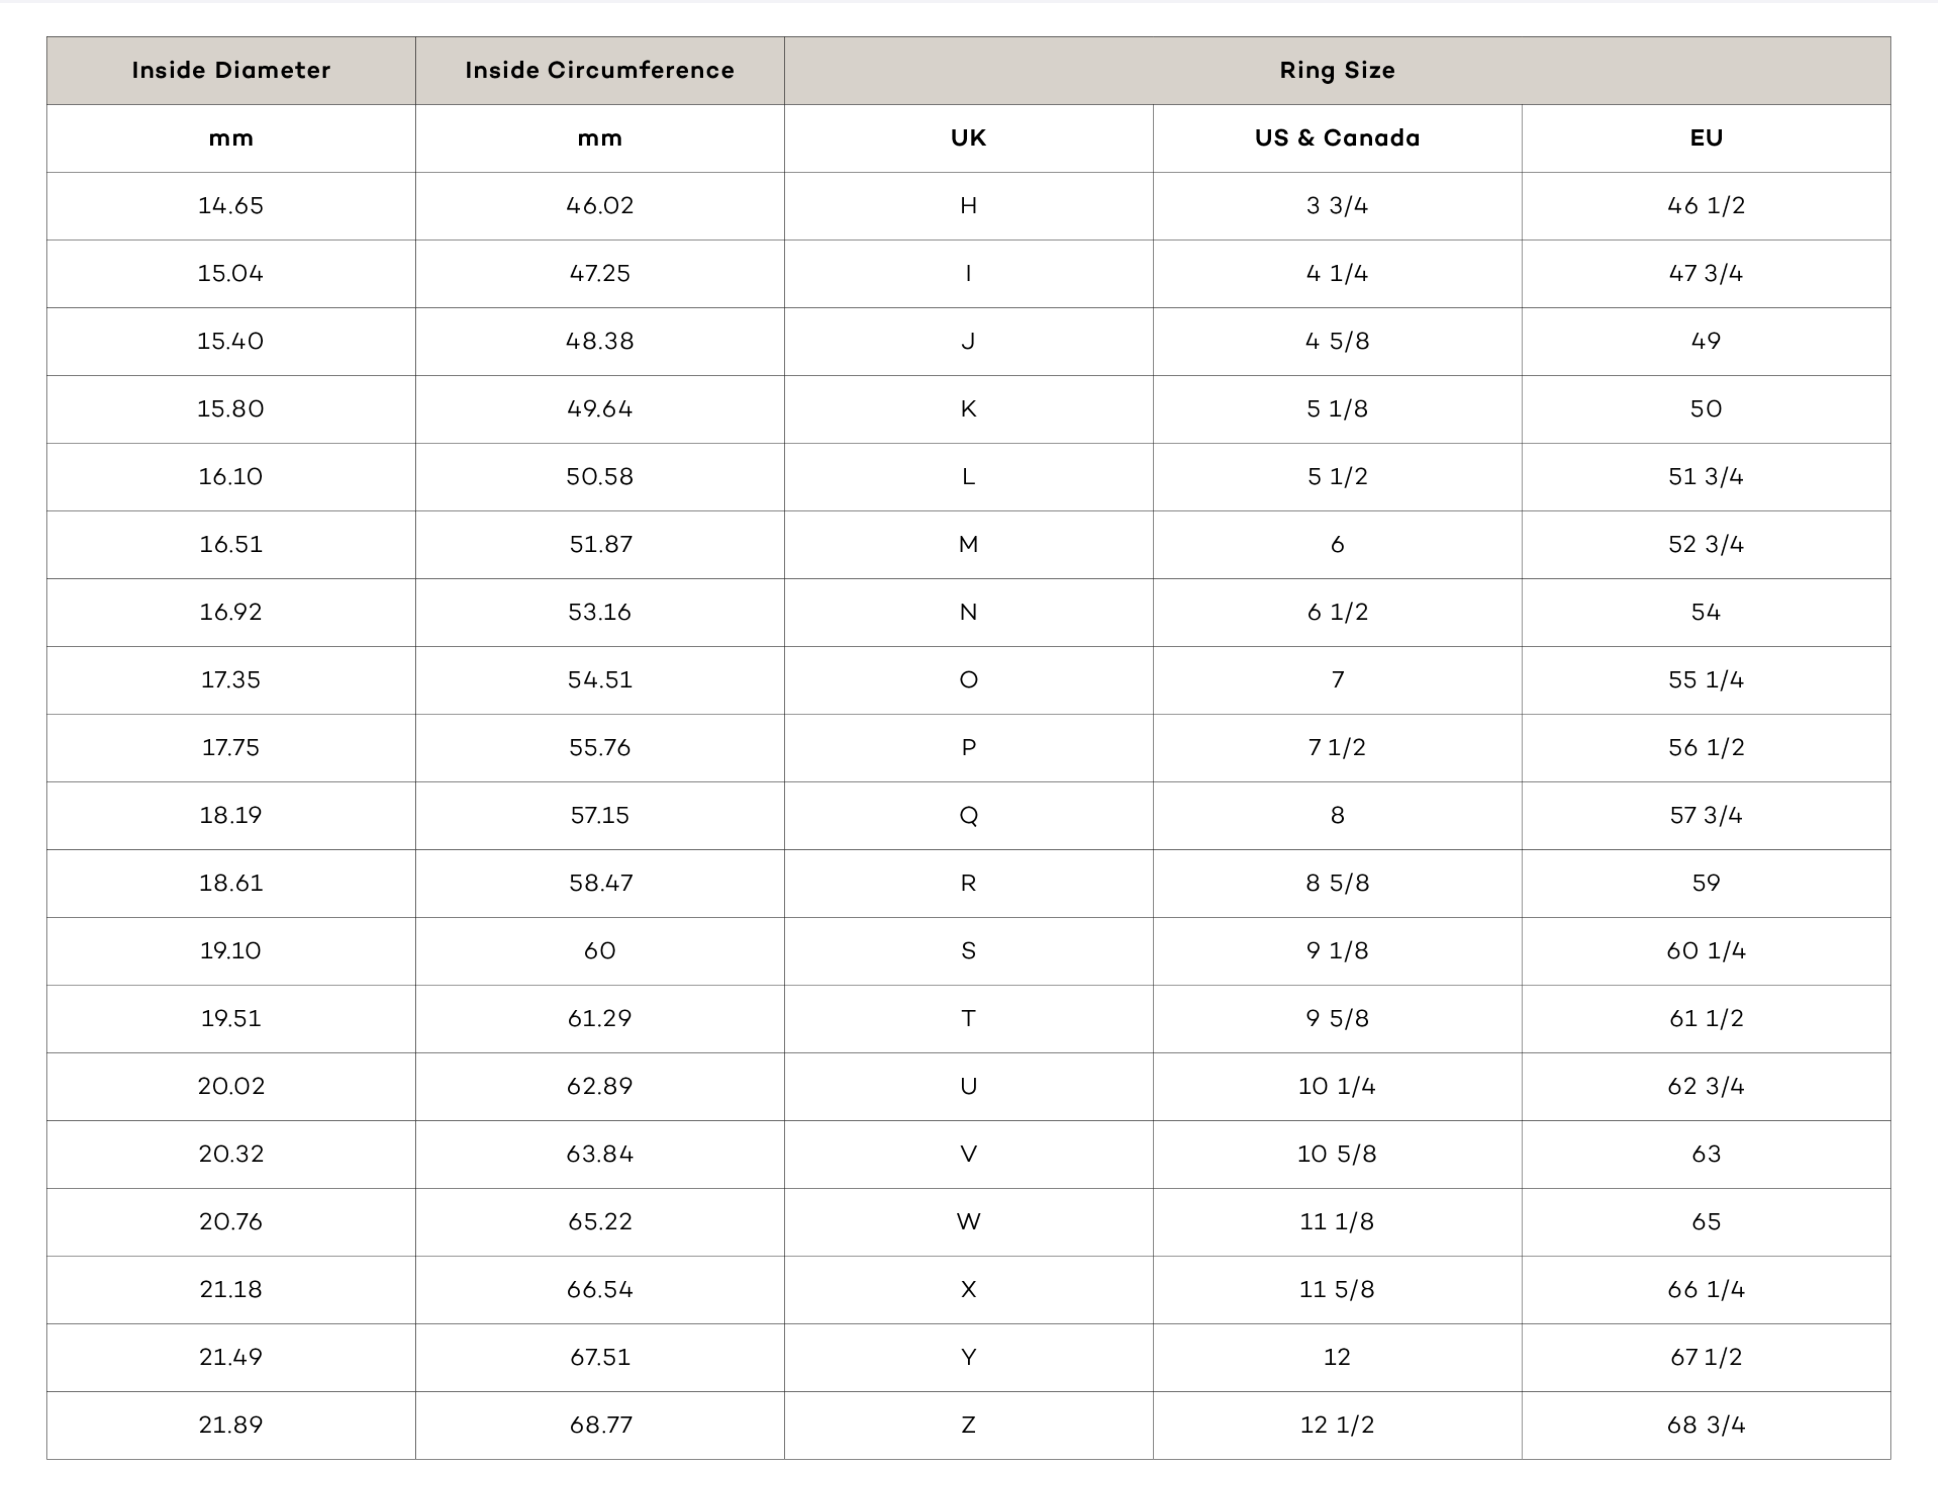This screenshot has height=1504, width=1938.
Task: Select the Ring Size header cell
Action: pos(1337,71)
